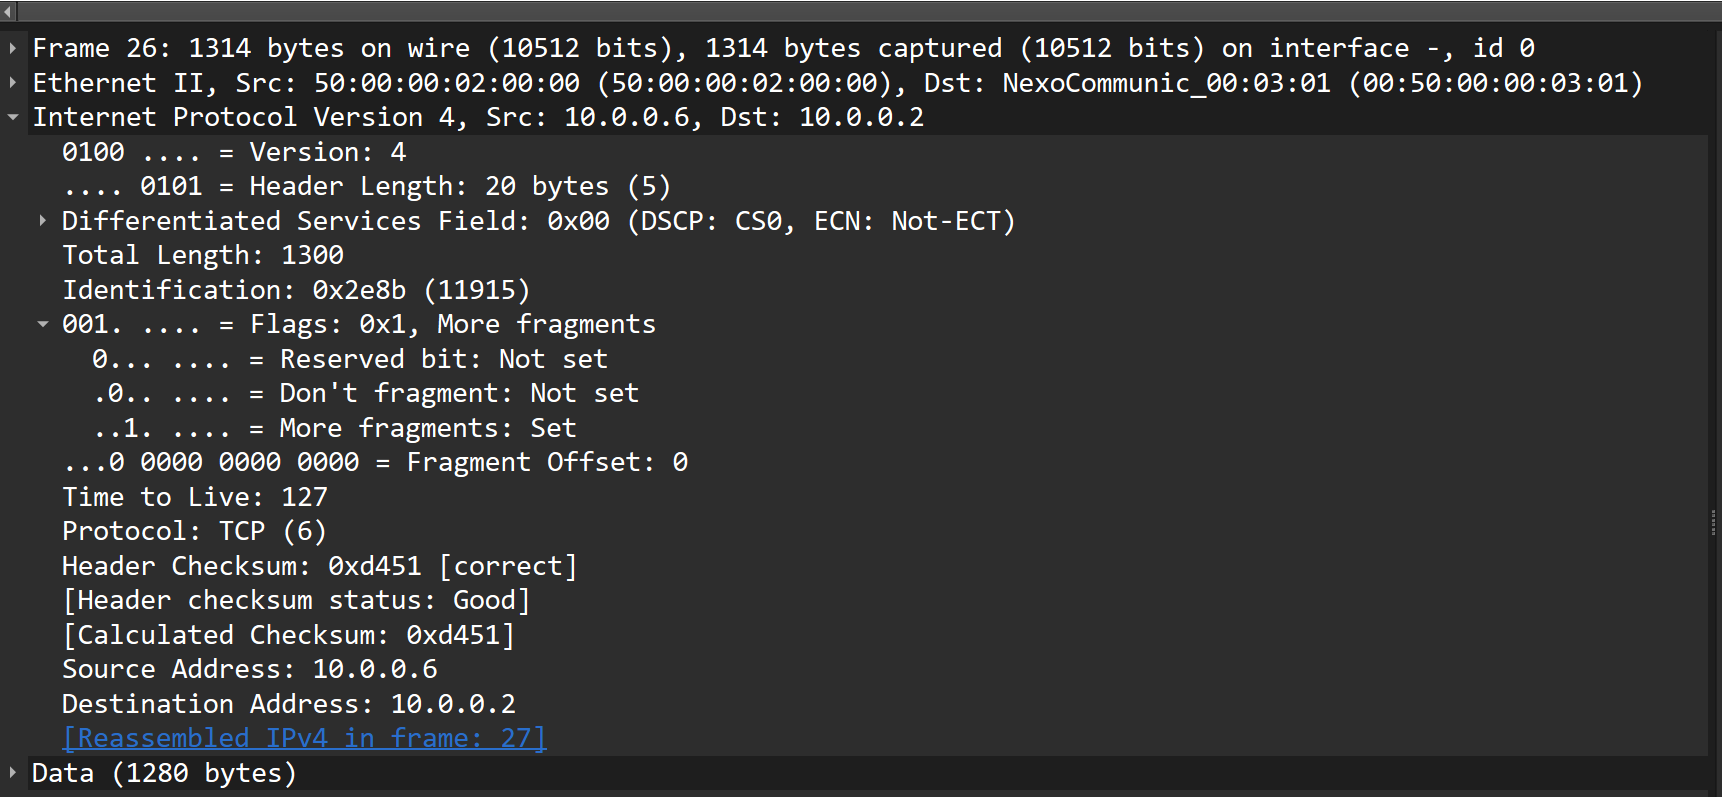Open the Reassembled IPv4 in frame 27 link
Screen dimensions: 1722x797
point(304,738)
